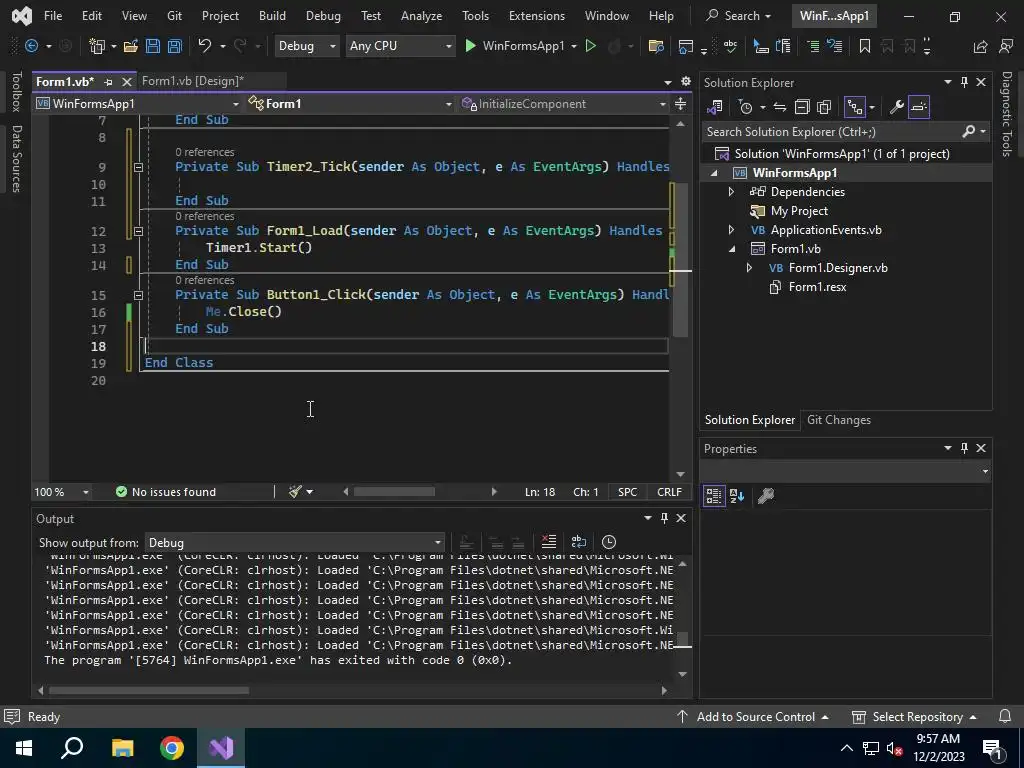Click Clear All icon in Output panel
Viewport: 1024px width, 768px height.
548,542
